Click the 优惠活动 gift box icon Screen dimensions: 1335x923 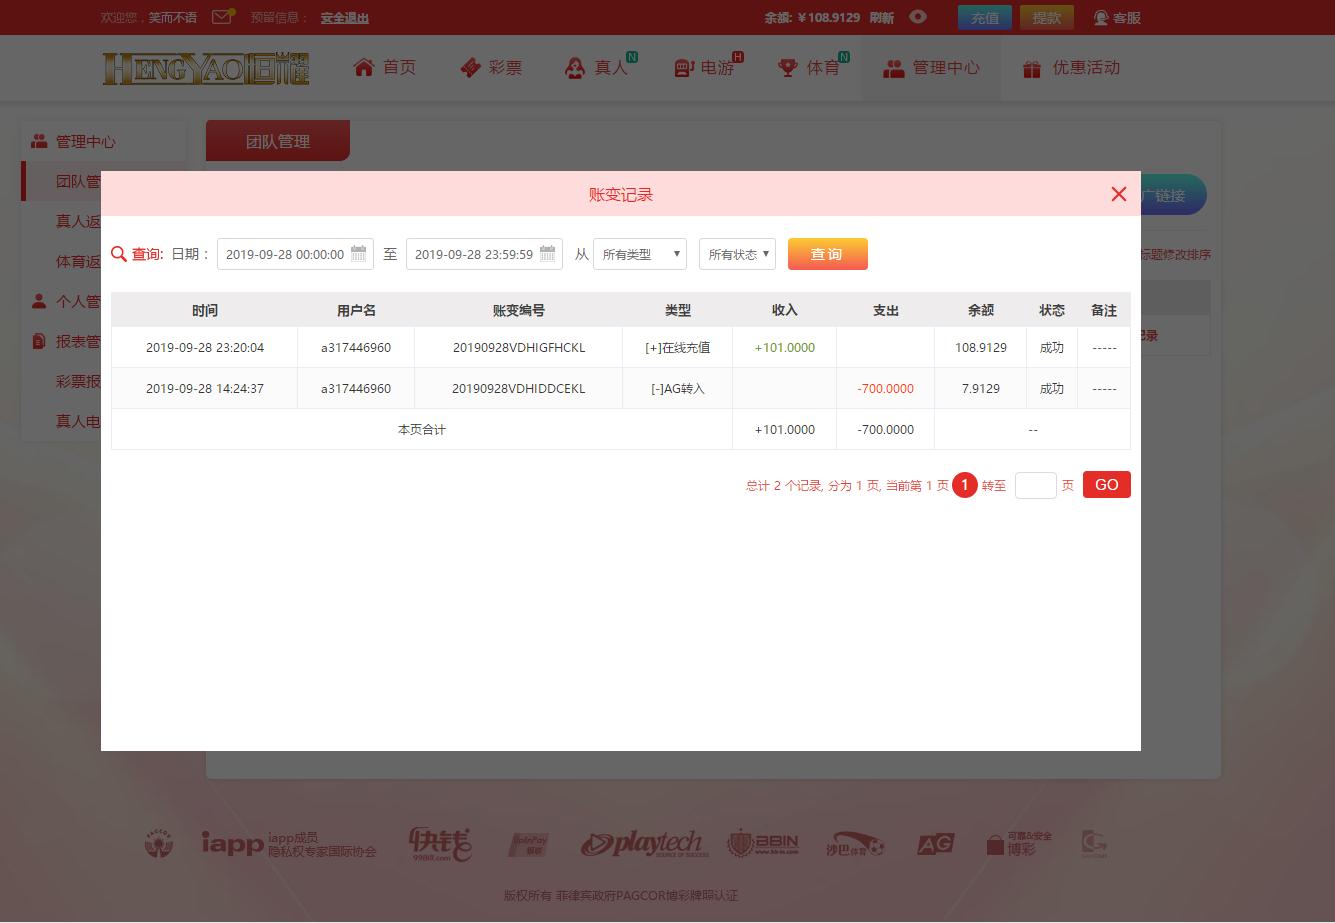[x=1030, y=68]
